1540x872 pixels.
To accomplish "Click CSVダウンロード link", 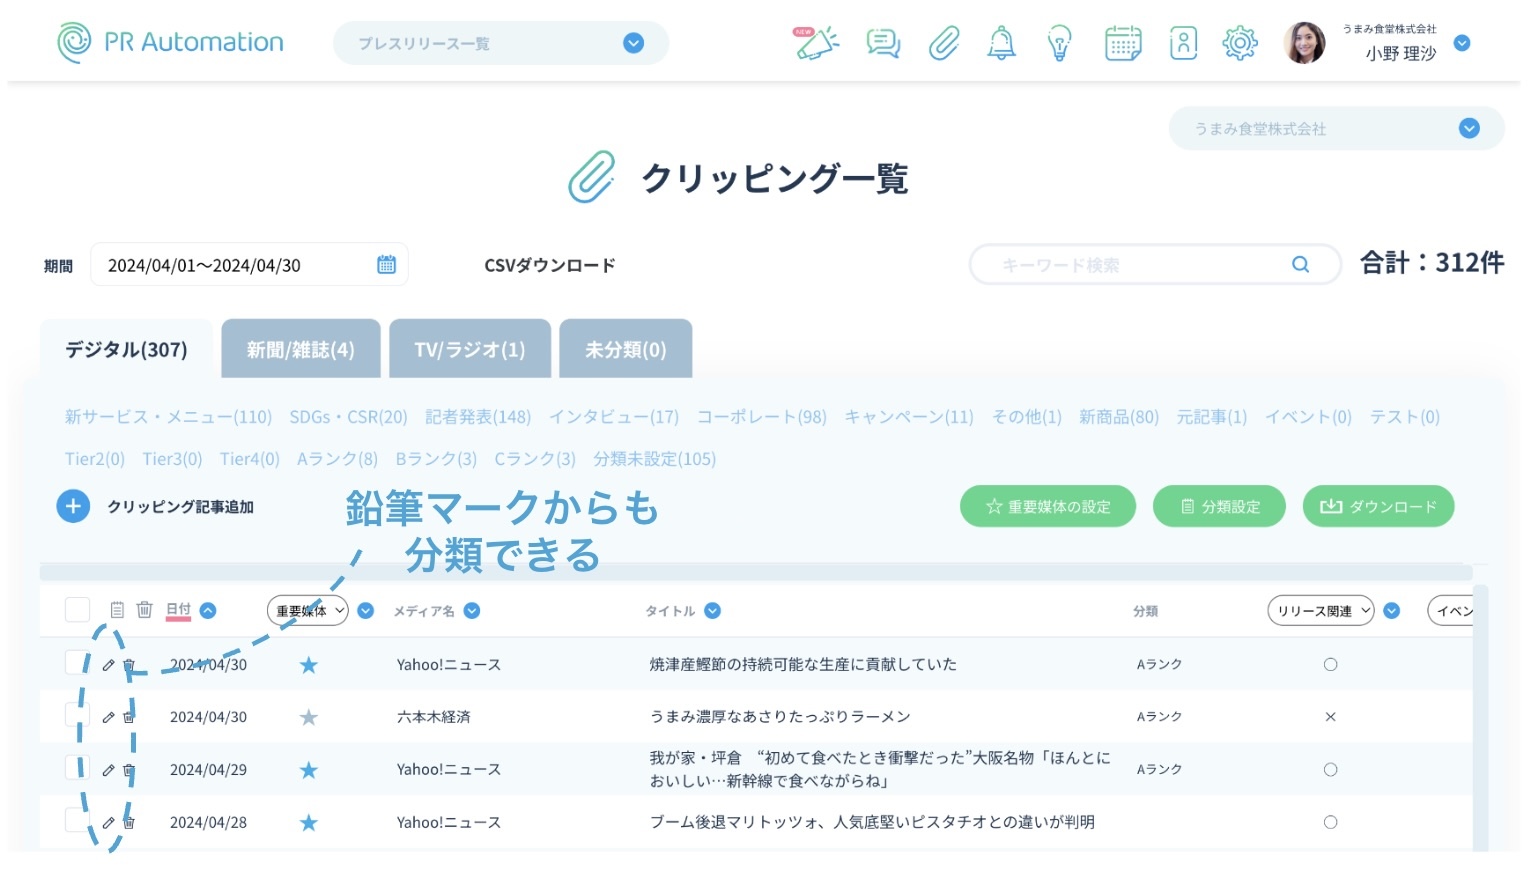I will click(549, 265).
